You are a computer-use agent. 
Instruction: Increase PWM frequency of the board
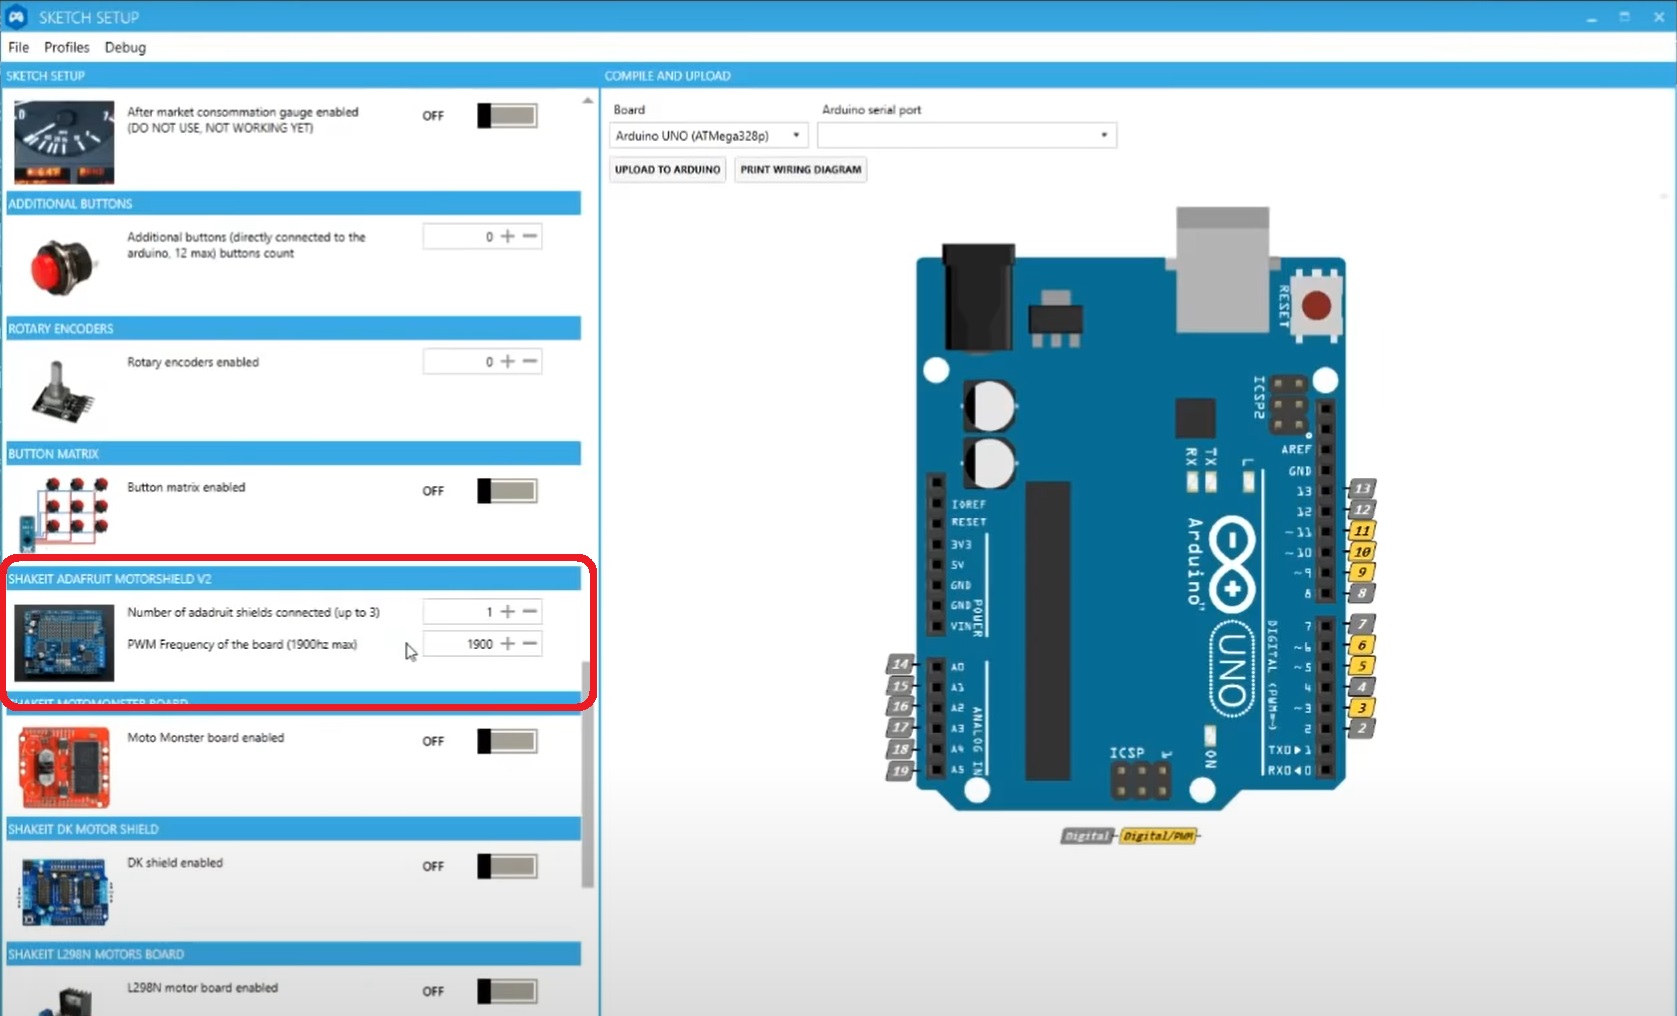pos(508,643)
